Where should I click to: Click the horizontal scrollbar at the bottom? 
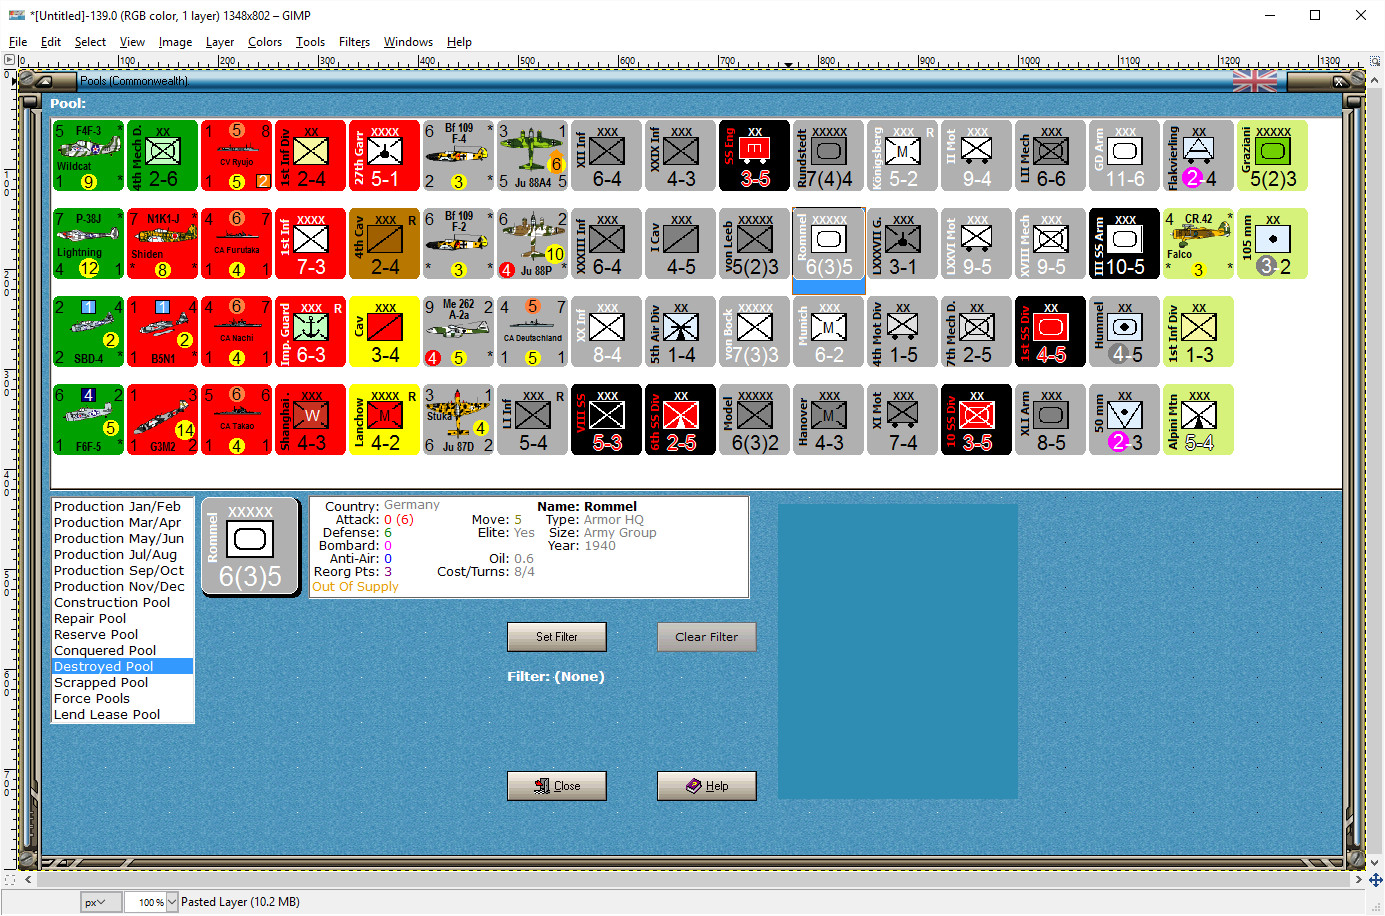click(692, 880)
